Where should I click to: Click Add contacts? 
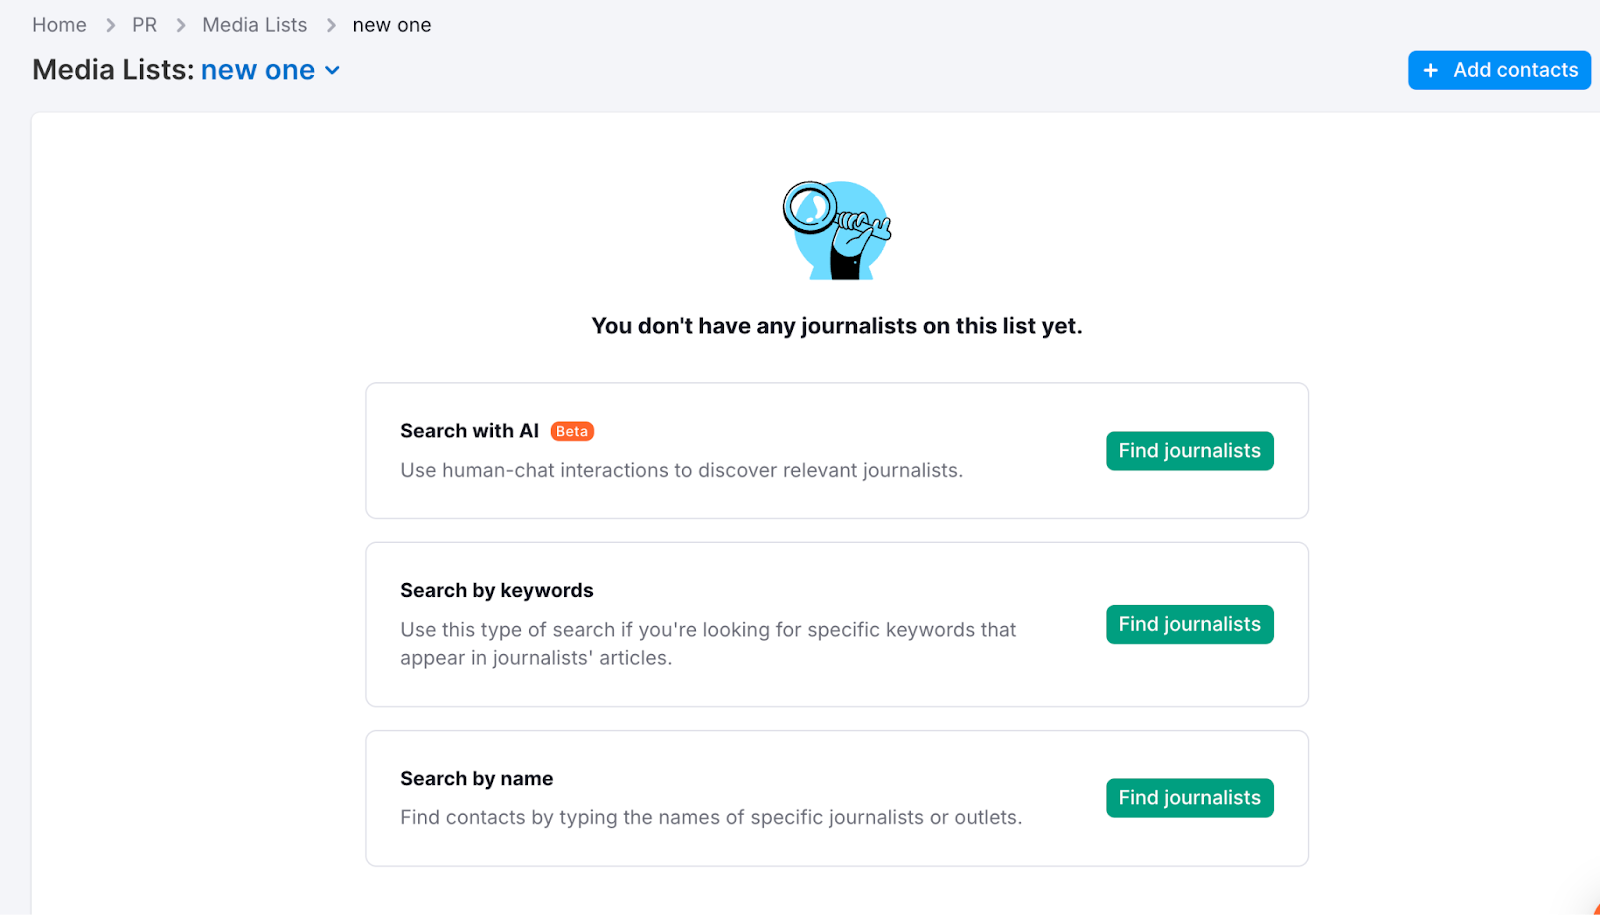point(1498,70)
